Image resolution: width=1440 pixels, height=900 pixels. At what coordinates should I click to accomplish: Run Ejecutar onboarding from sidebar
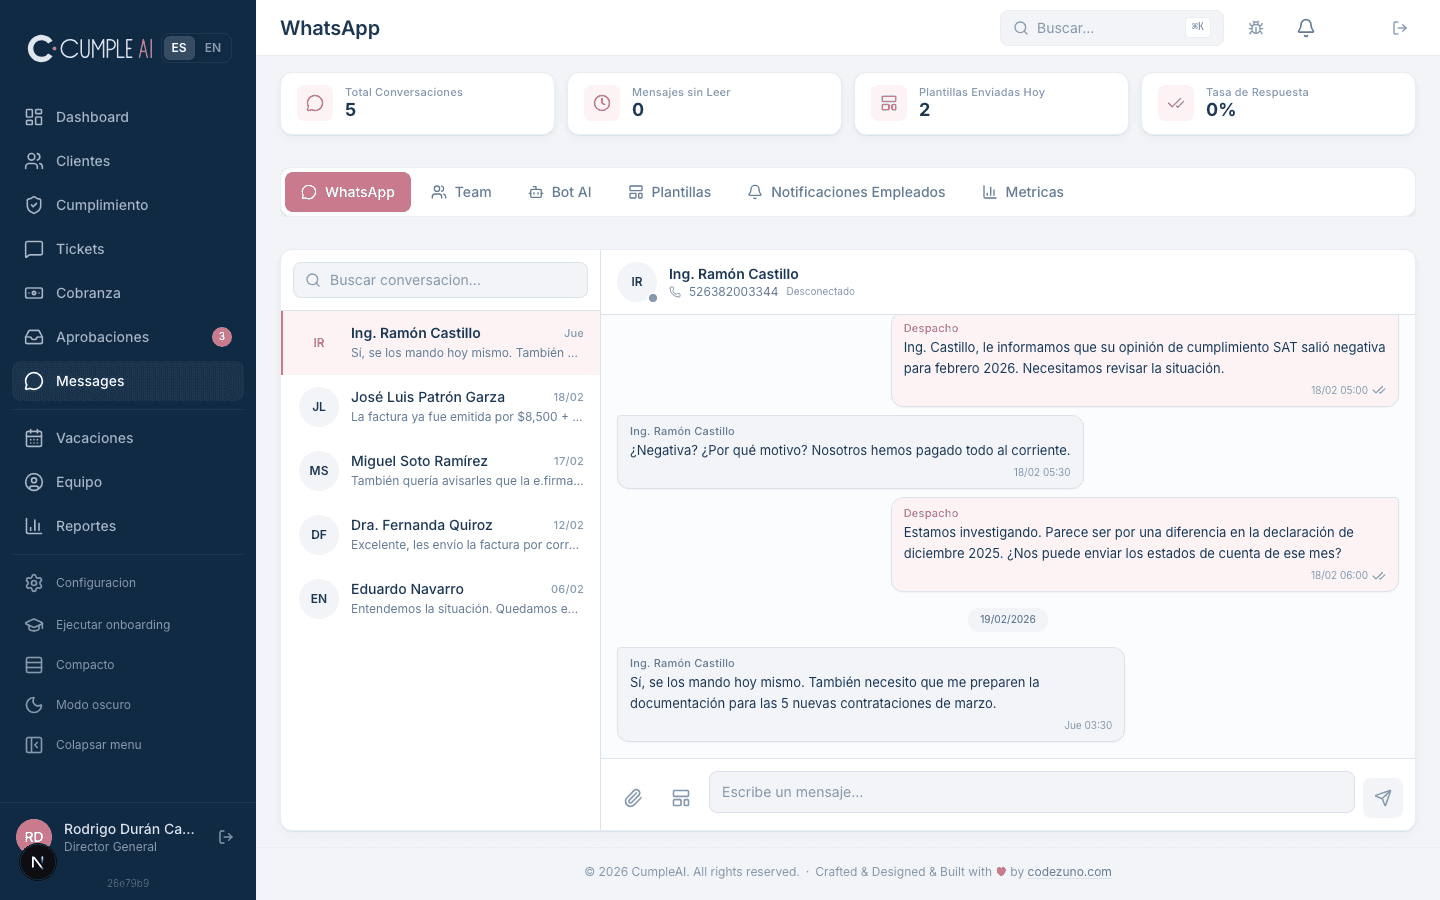(x=112, y=625)
